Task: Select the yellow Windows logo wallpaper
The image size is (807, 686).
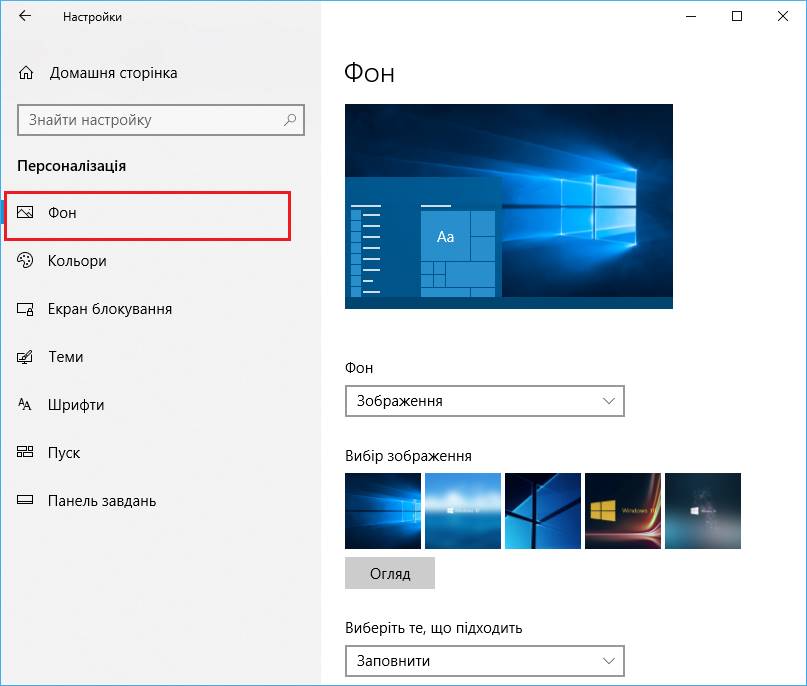Action: [623, 511]
